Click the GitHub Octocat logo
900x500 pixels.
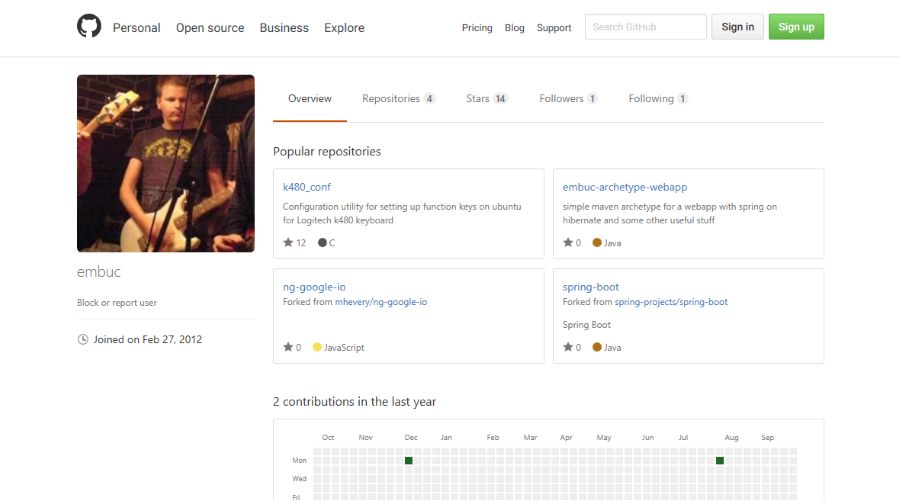89,27
